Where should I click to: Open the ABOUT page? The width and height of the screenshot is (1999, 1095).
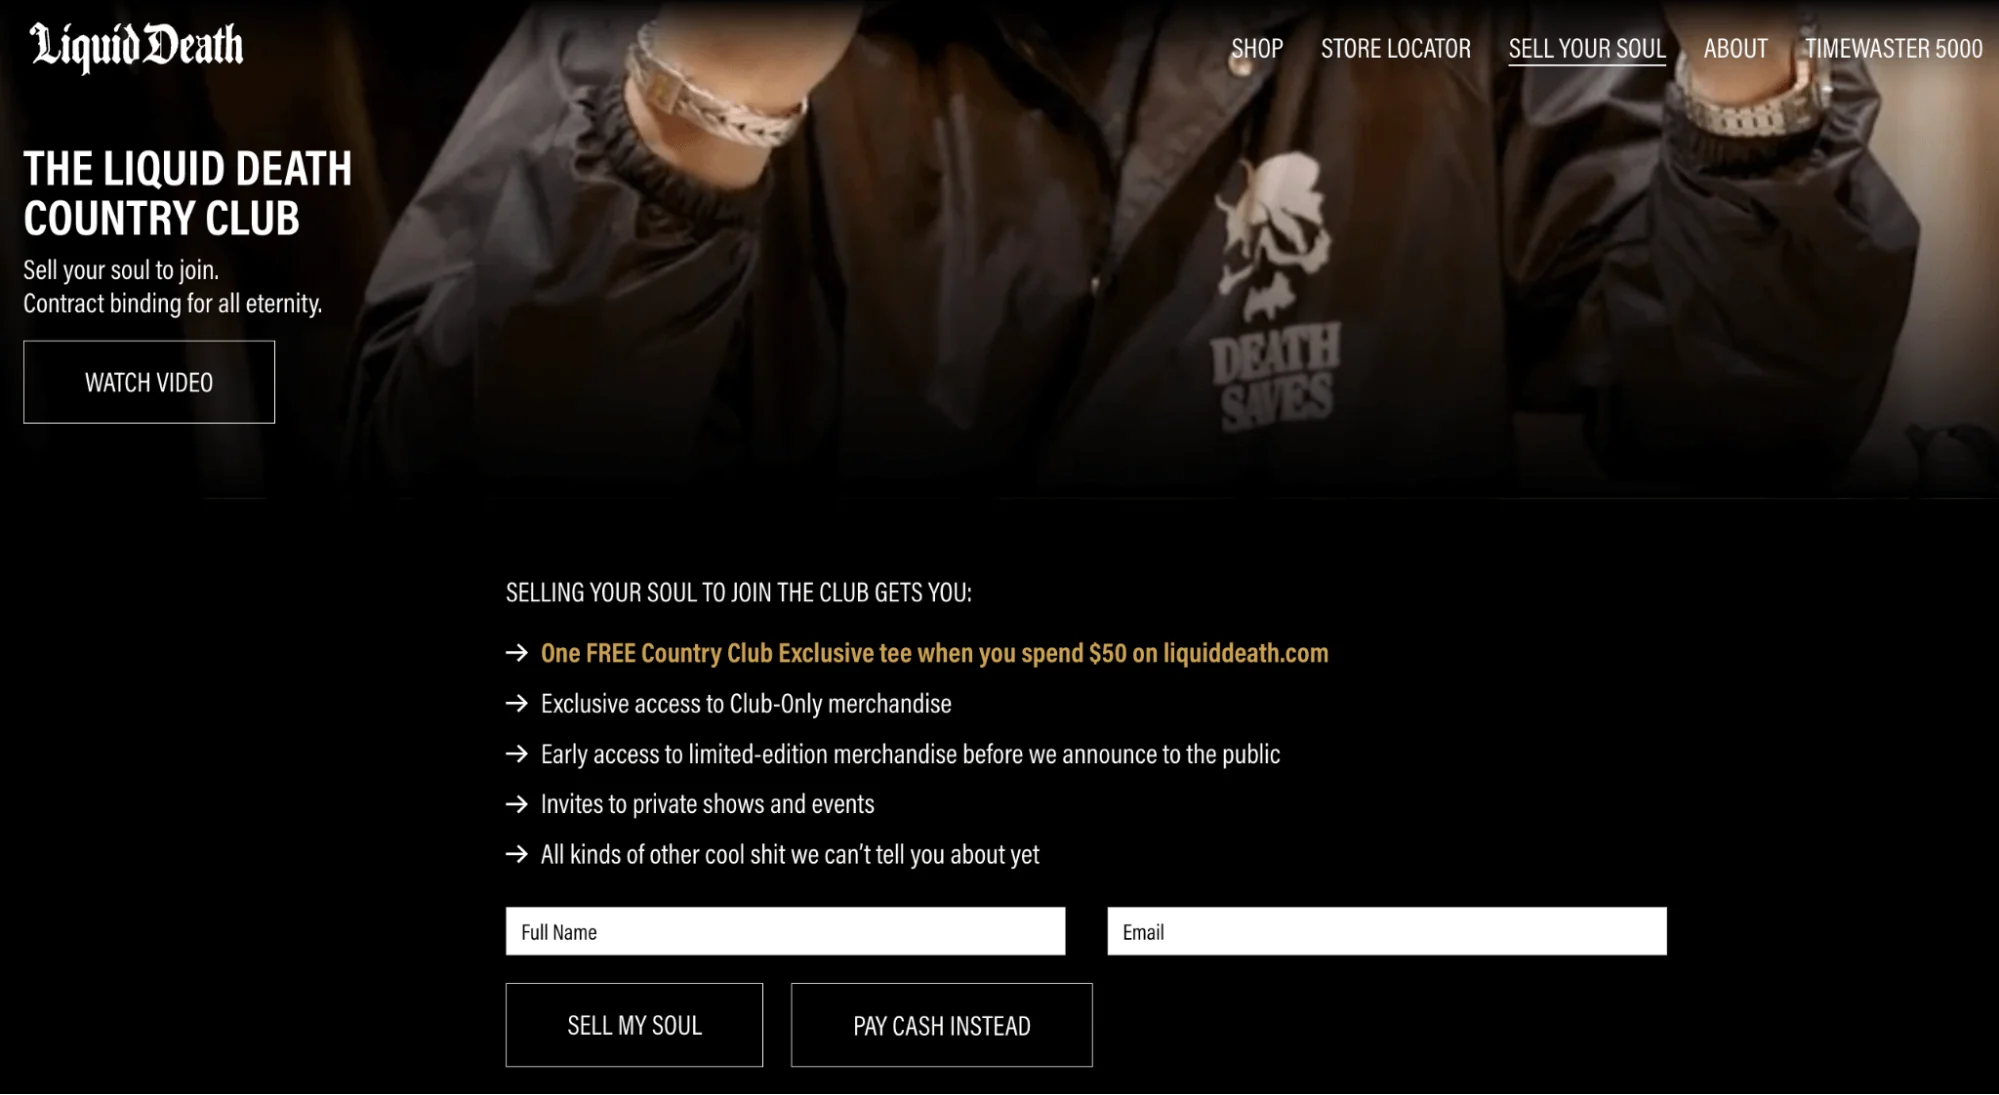tap(1735, 48)
